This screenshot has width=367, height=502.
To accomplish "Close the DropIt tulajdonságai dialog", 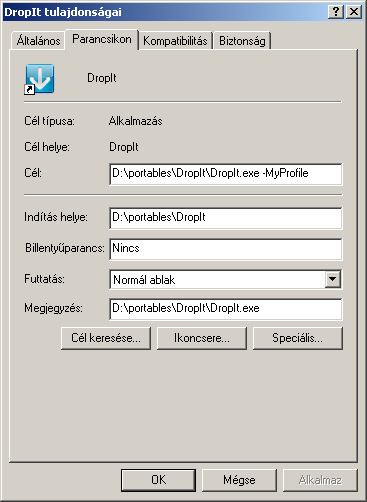I will coord(354,12).
